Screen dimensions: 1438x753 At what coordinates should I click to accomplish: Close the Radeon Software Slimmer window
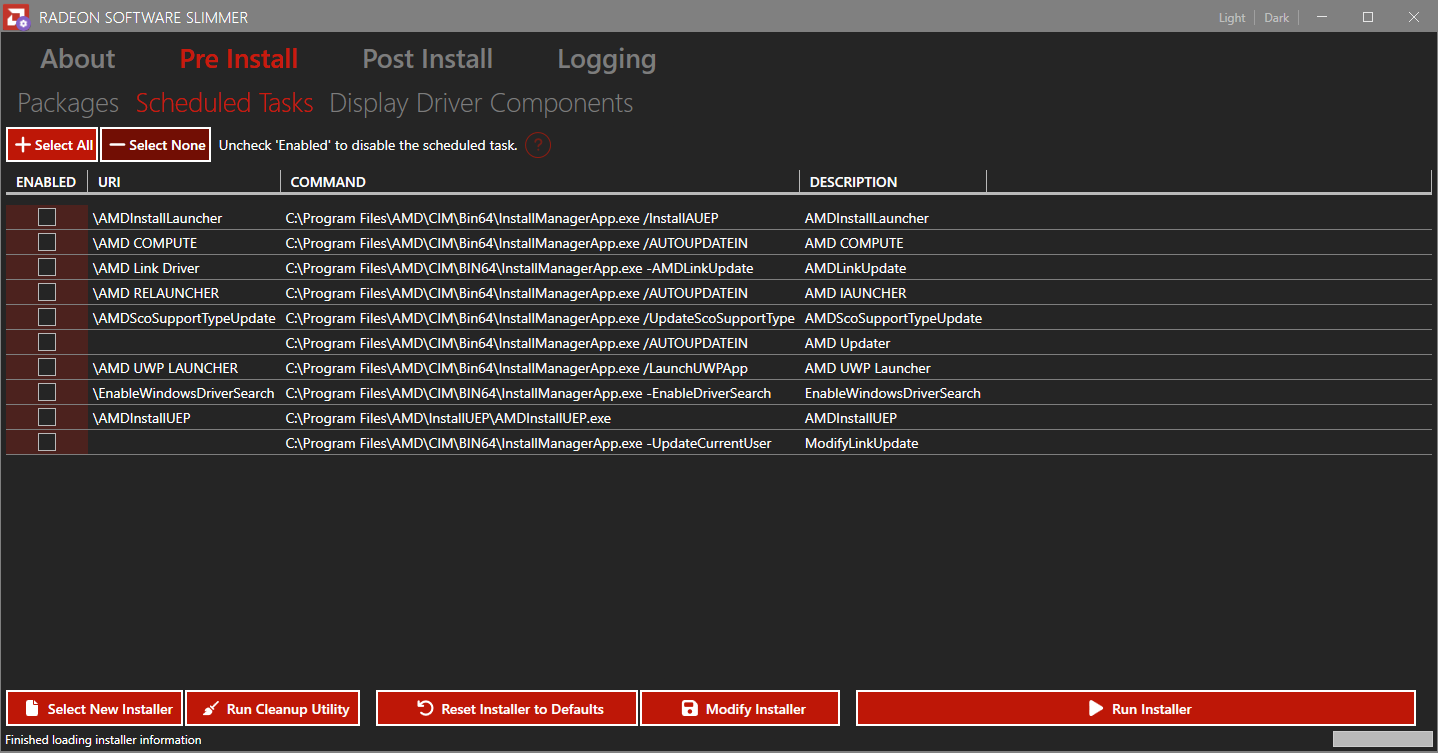pos(1413,17)
